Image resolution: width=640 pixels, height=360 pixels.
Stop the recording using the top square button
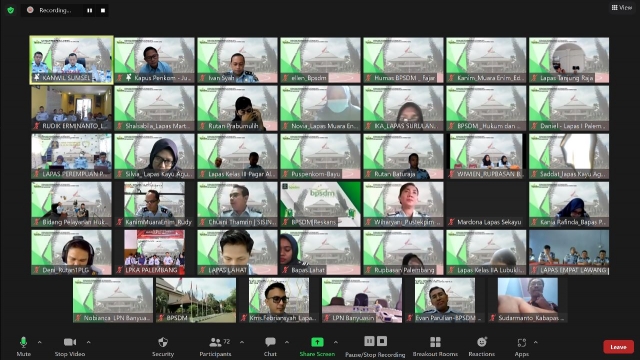[x=103, y=11]
